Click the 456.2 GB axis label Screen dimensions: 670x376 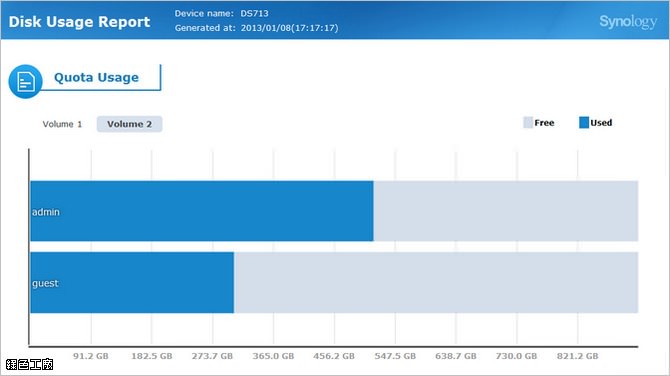[x=334, y=356]
